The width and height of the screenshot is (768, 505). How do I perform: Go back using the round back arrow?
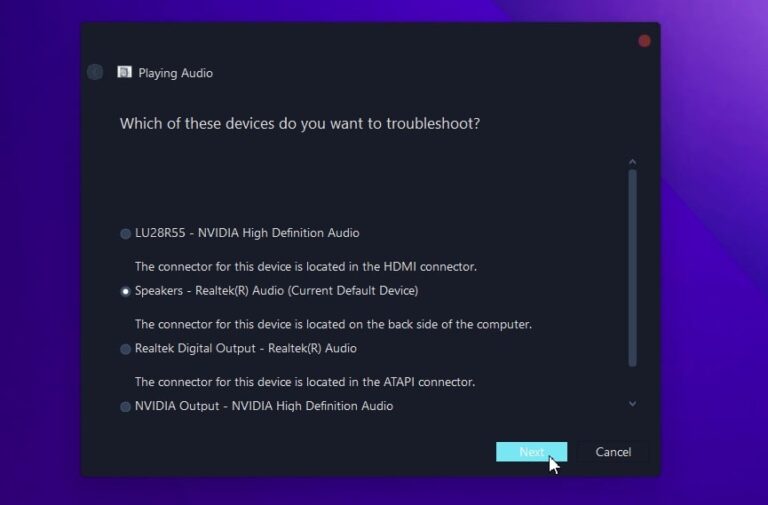[95, 72]
